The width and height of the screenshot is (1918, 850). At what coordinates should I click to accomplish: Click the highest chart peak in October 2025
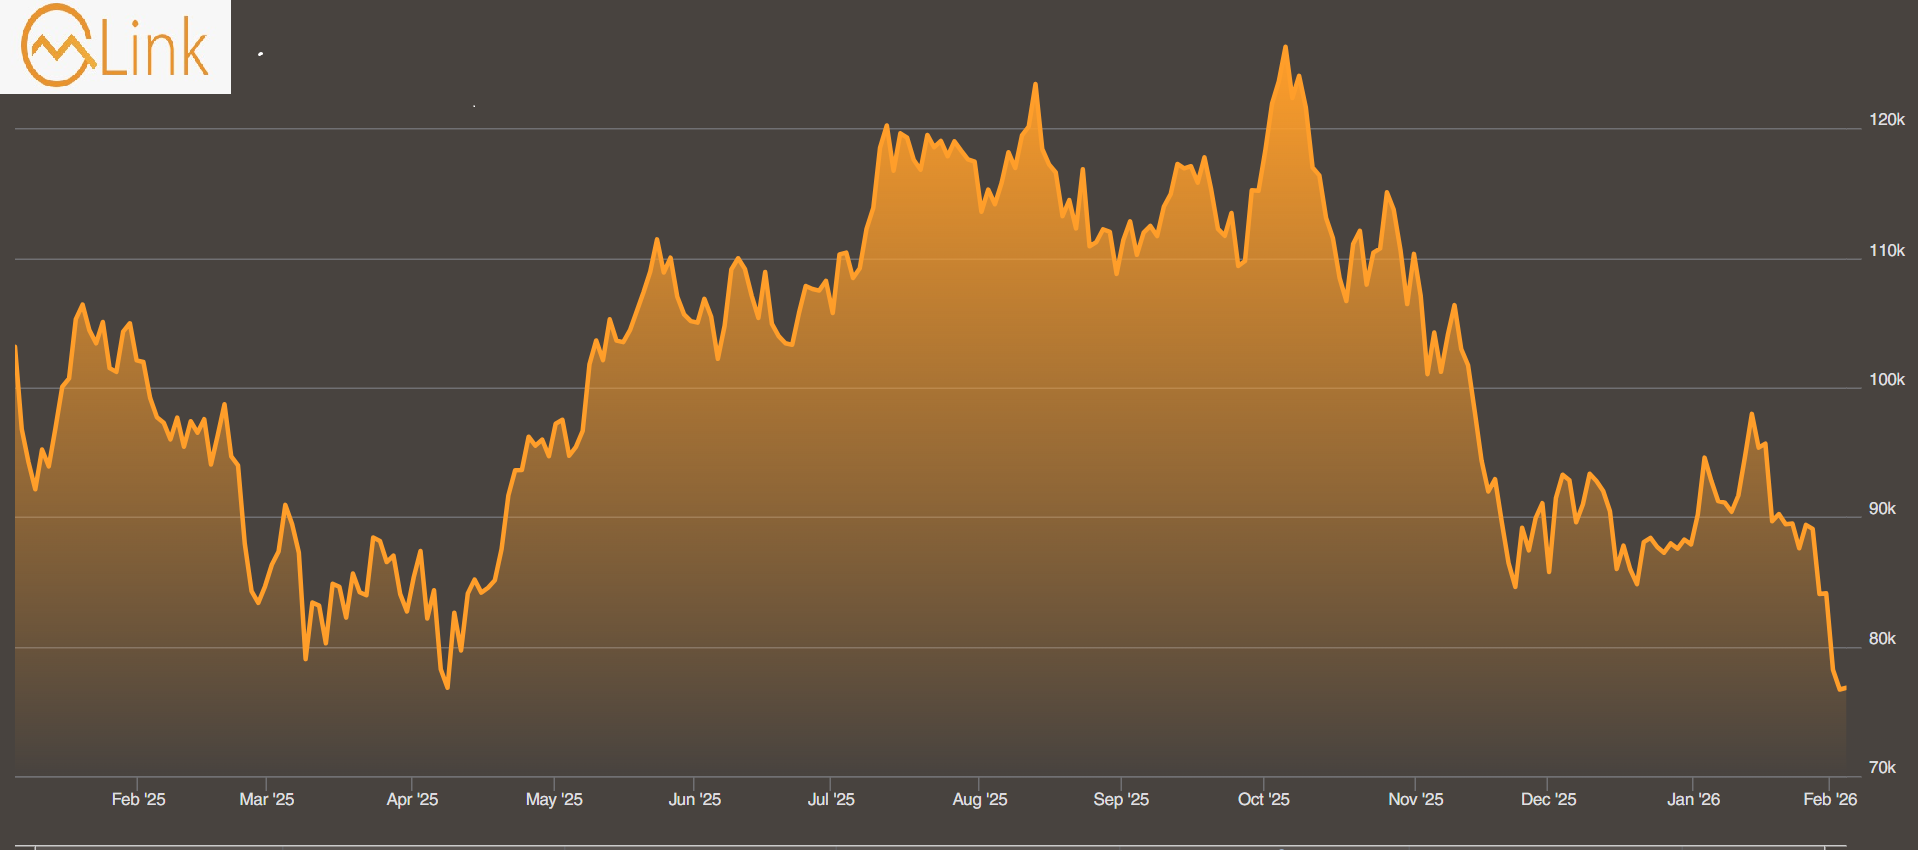point(1285,47)
